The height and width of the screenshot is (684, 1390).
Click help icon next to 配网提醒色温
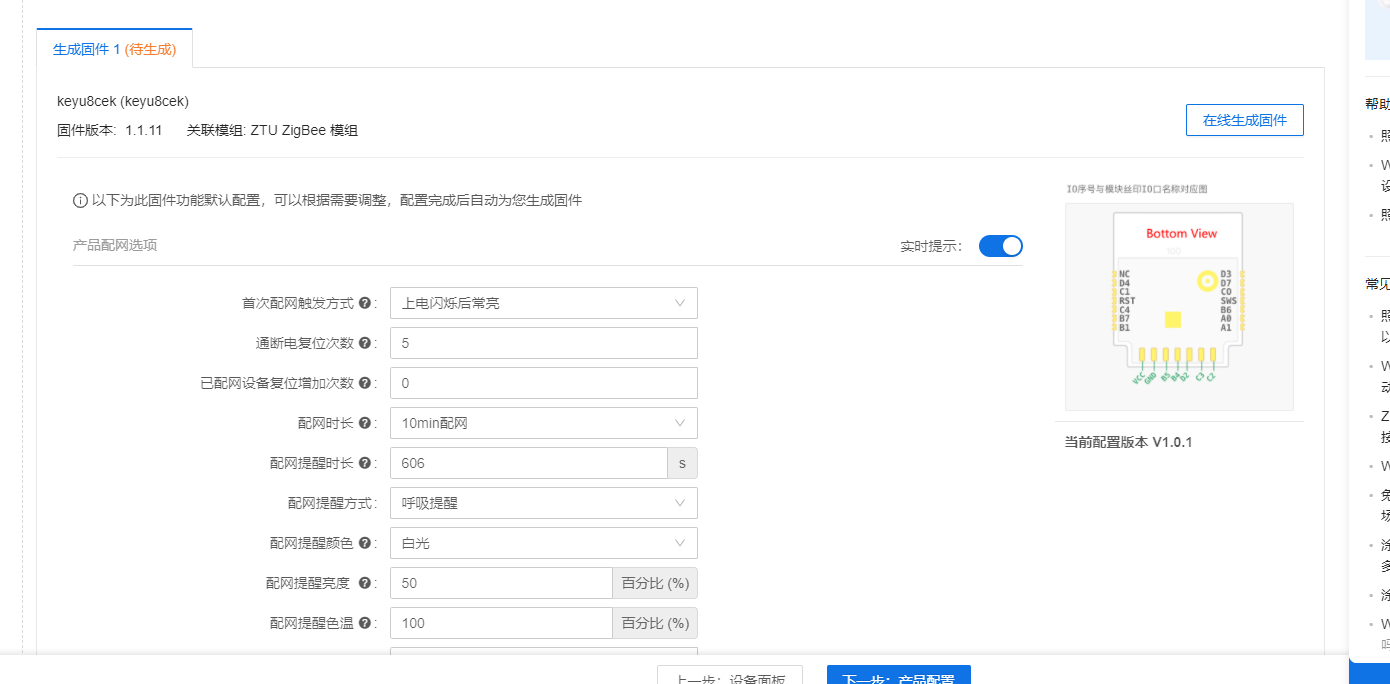[366, 623]
